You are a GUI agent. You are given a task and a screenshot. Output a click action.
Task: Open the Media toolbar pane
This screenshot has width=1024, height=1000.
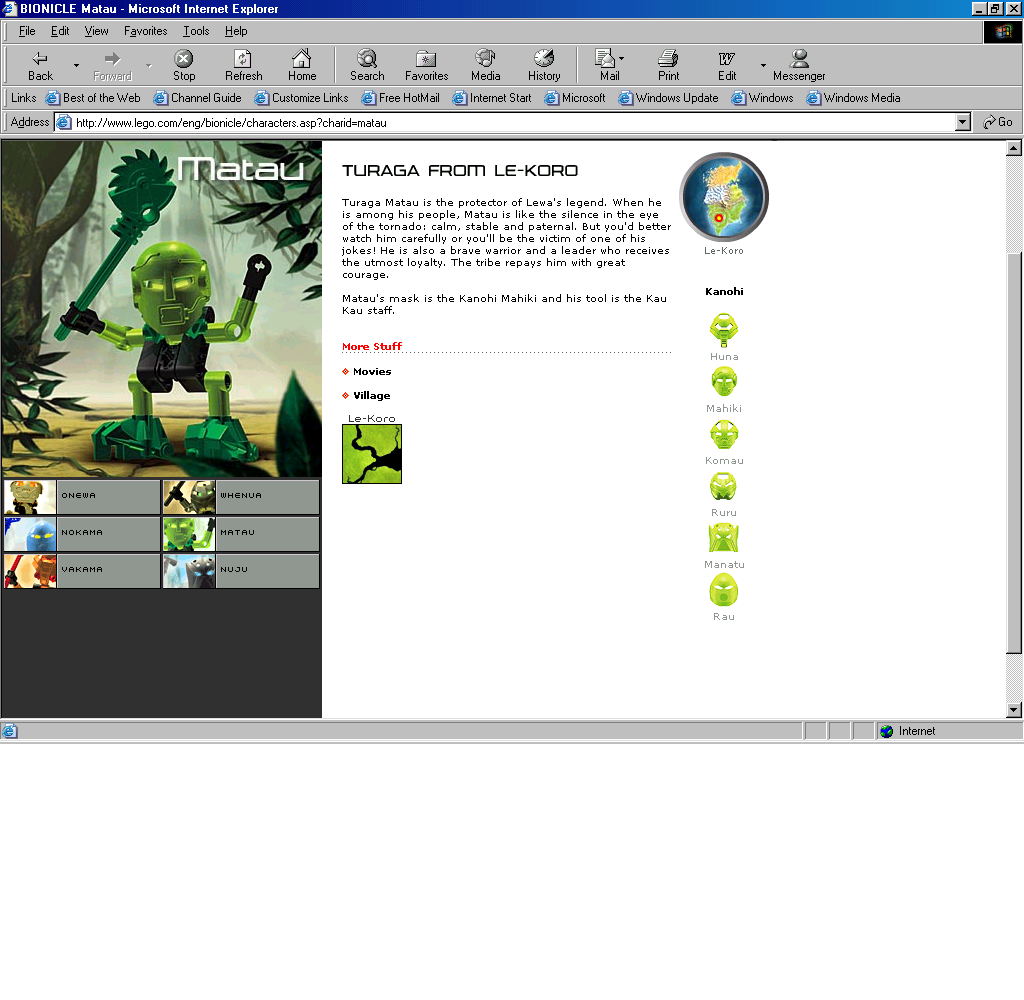click(x=485, y=65)
